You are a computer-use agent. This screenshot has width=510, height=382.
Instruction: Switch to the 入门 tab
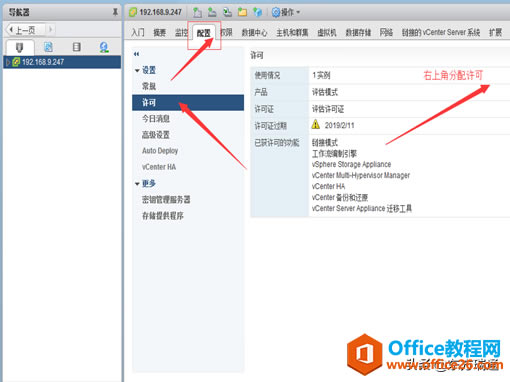(138, 33)
